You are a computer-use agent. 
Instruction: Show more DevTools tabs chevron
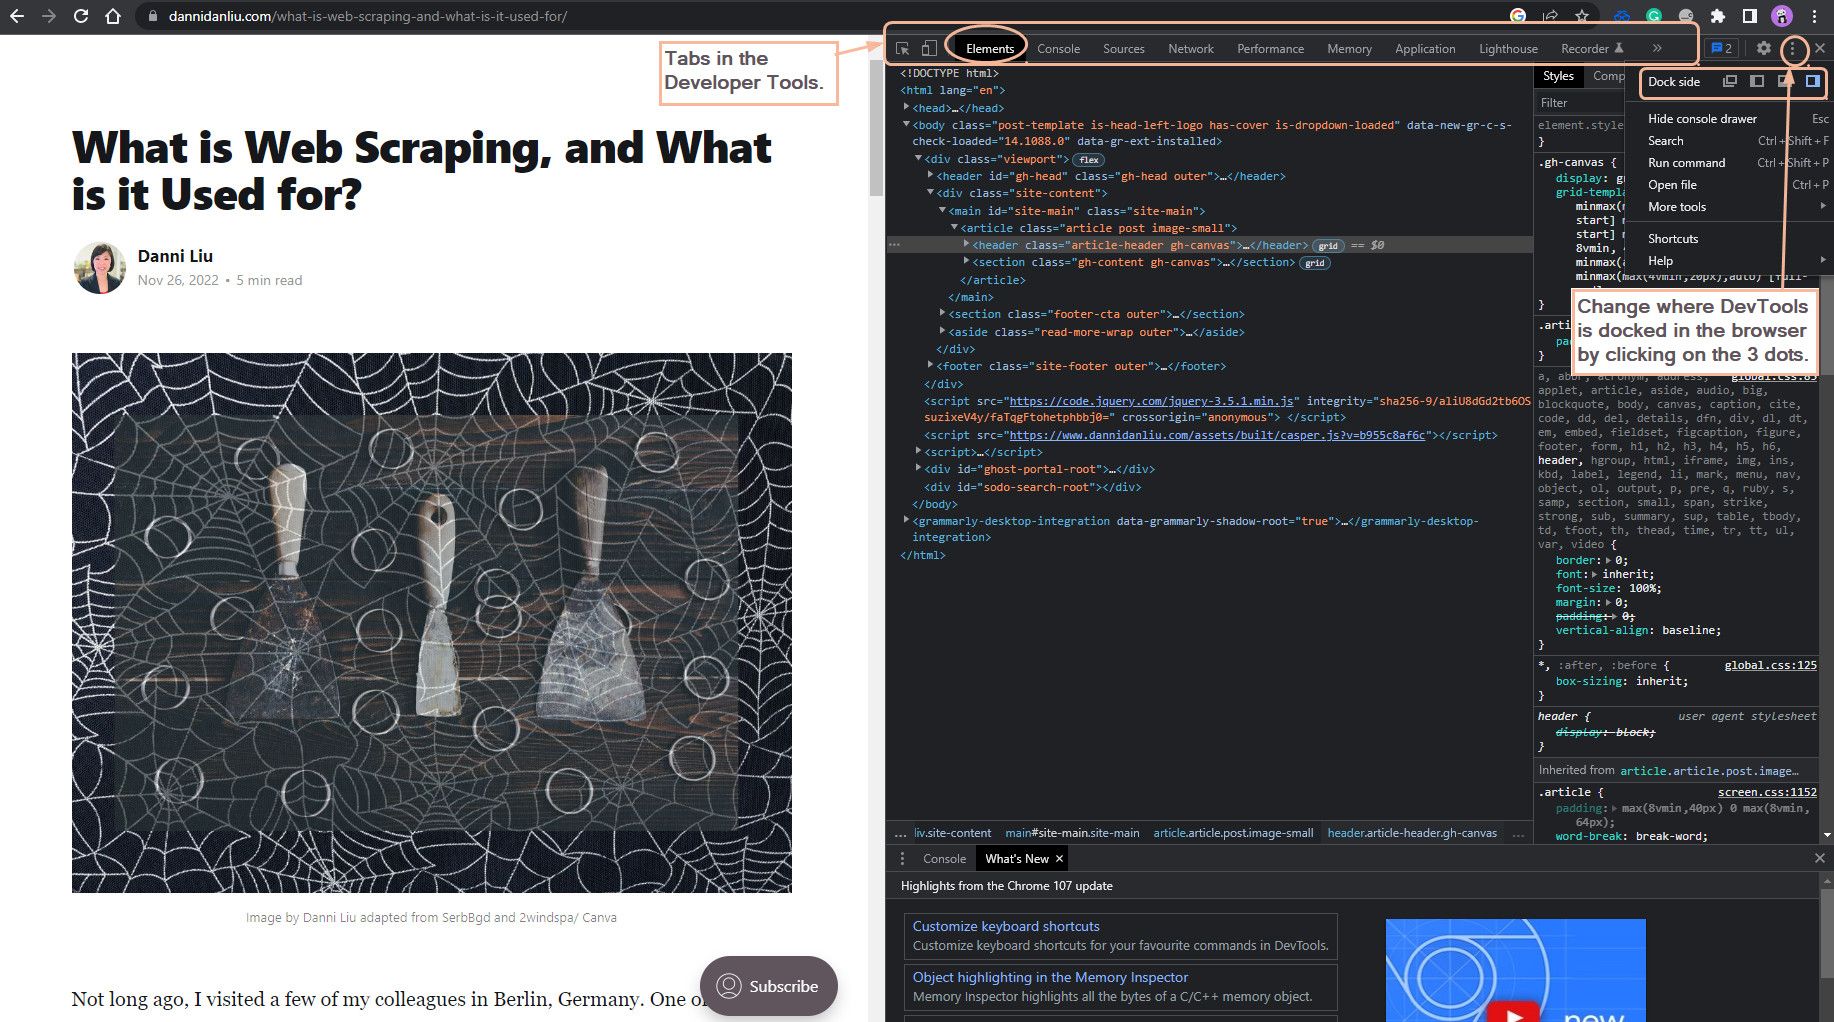(1657, 48)
